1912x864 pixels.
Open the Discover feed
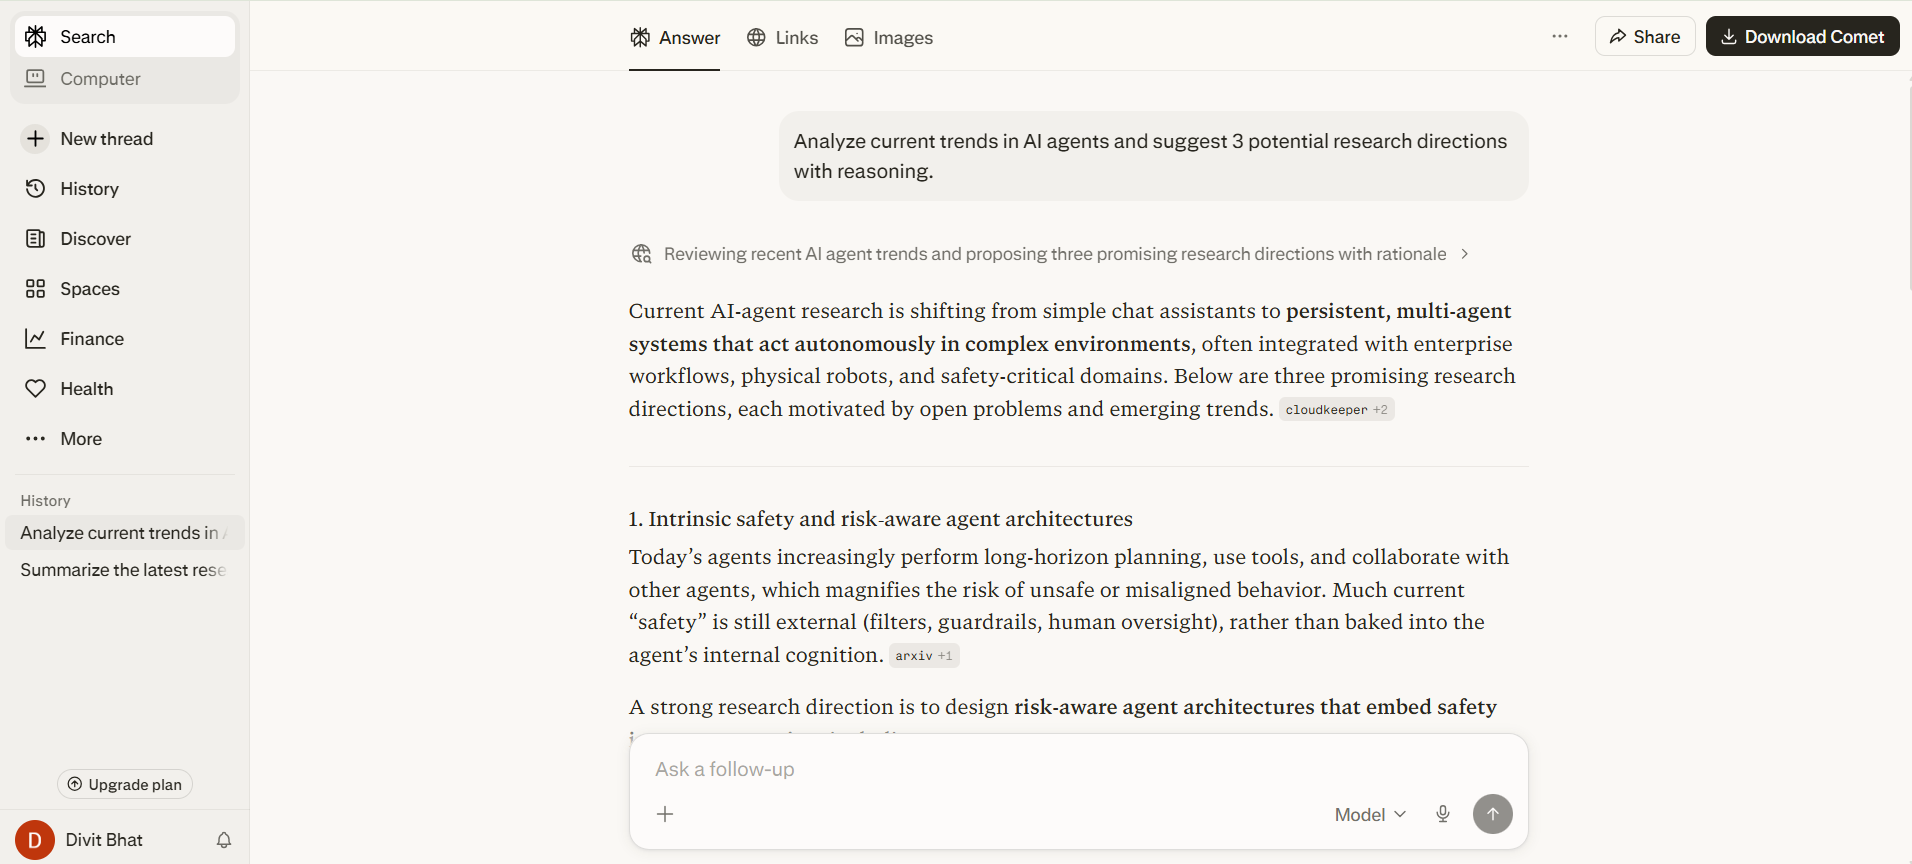(94, 238)
